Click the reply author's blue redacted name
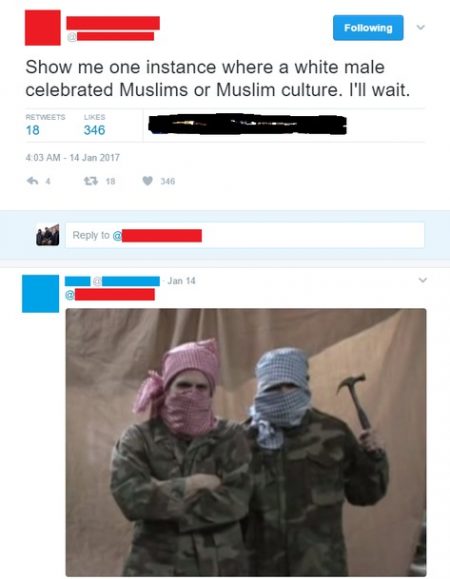450x579 pixels. (77, 281)
